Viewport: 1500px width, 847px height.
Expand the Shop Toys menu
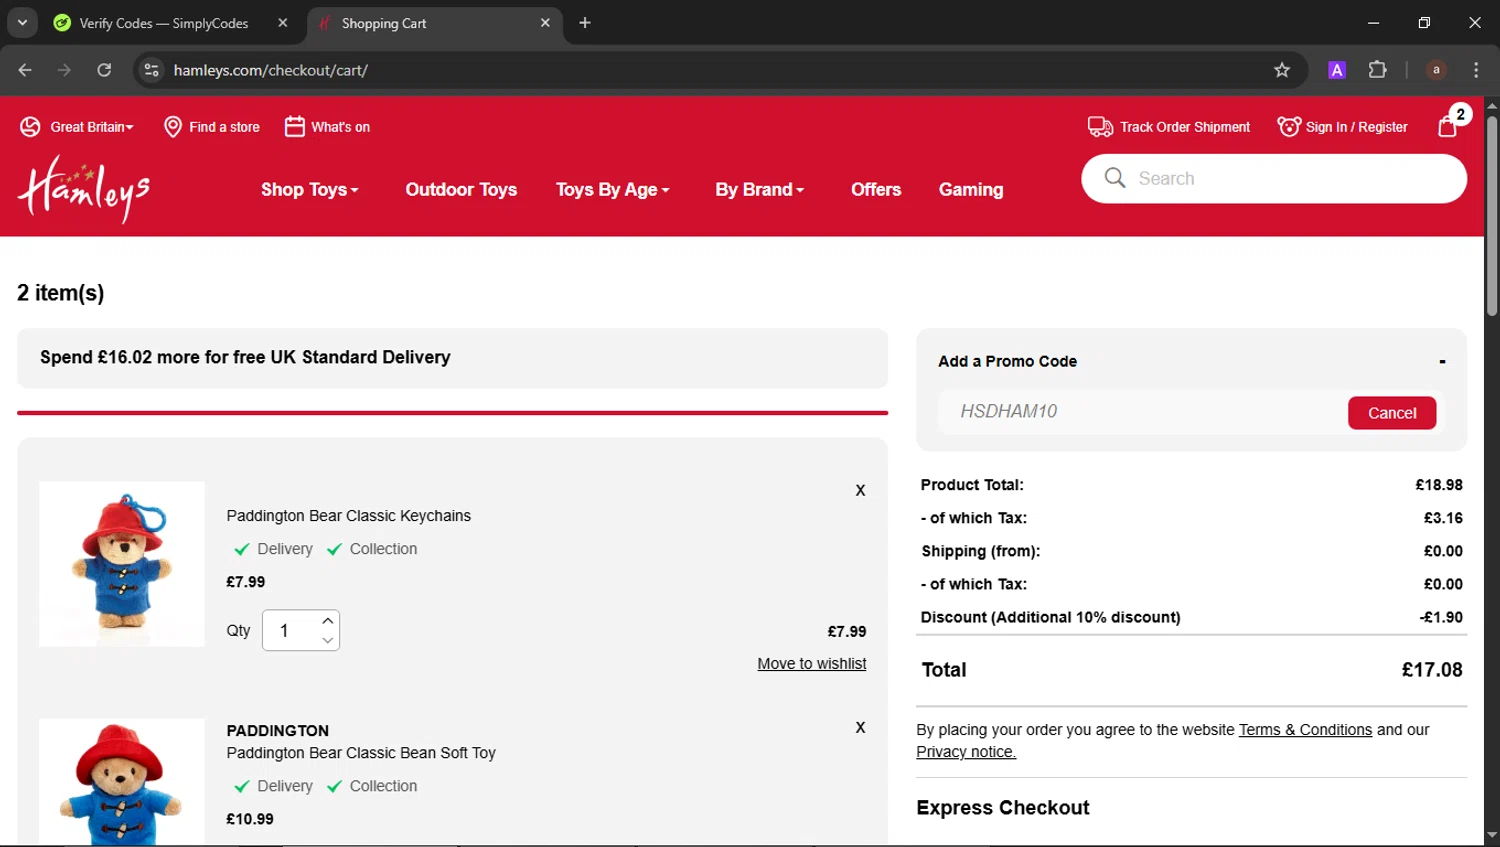[309, 189]
